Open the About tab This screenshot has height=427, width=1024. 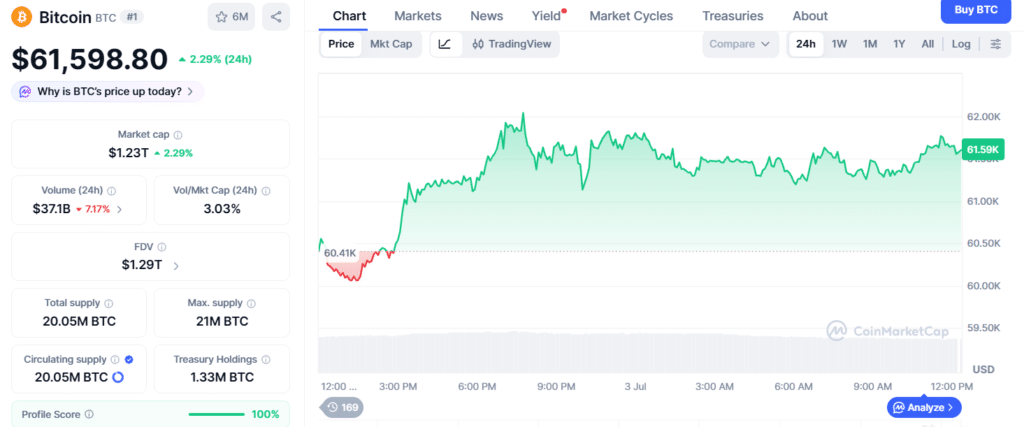[810, 16]
